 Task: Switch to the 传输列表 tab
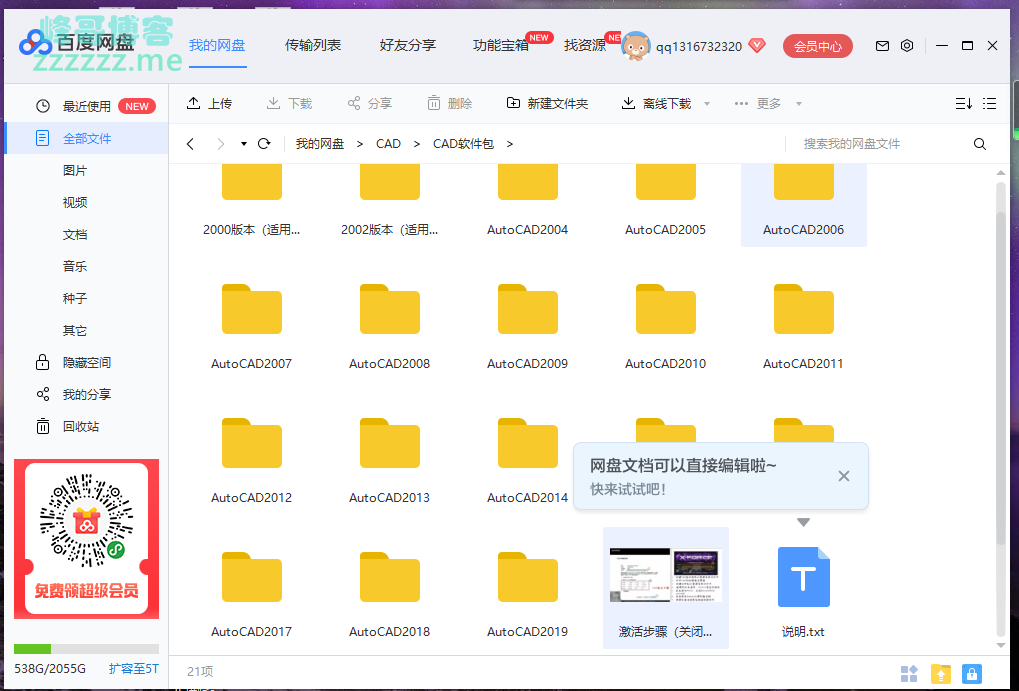tap(313, 46)
